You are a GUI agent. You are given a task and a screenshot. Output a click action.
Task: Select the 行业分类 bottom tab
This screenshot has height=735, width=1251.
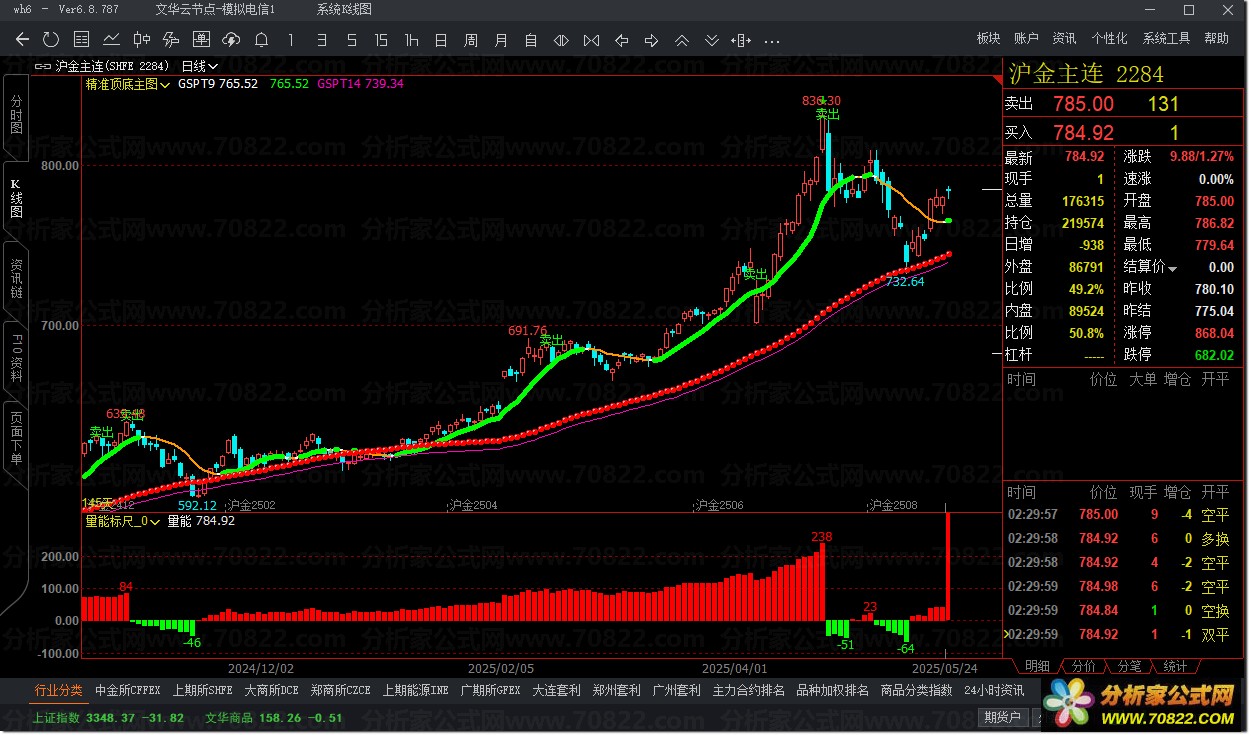59,690
